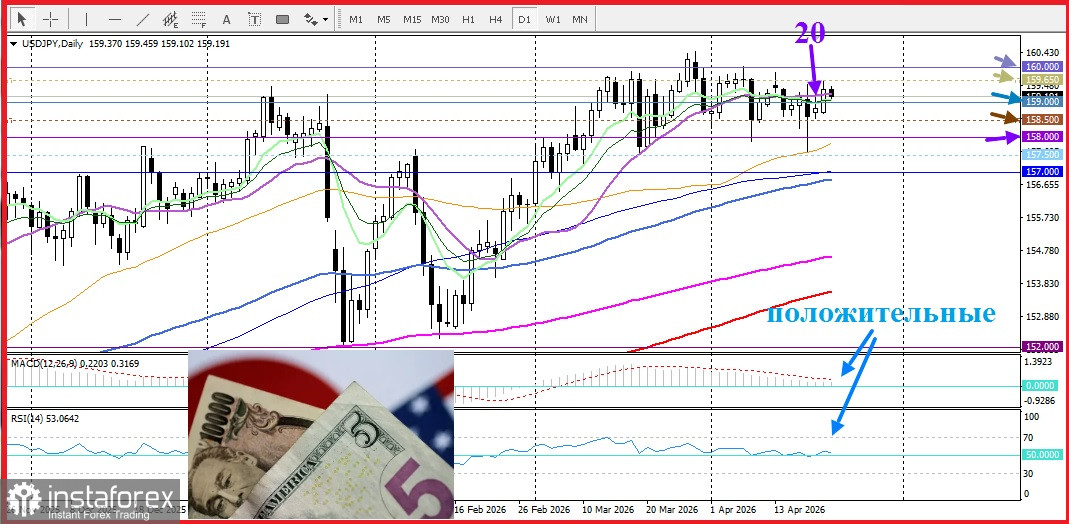The width and height of the screenshot is (1069, 524).
Task: Click the triangle beside USDJPY,Daily title
Action: pos(14,44)
